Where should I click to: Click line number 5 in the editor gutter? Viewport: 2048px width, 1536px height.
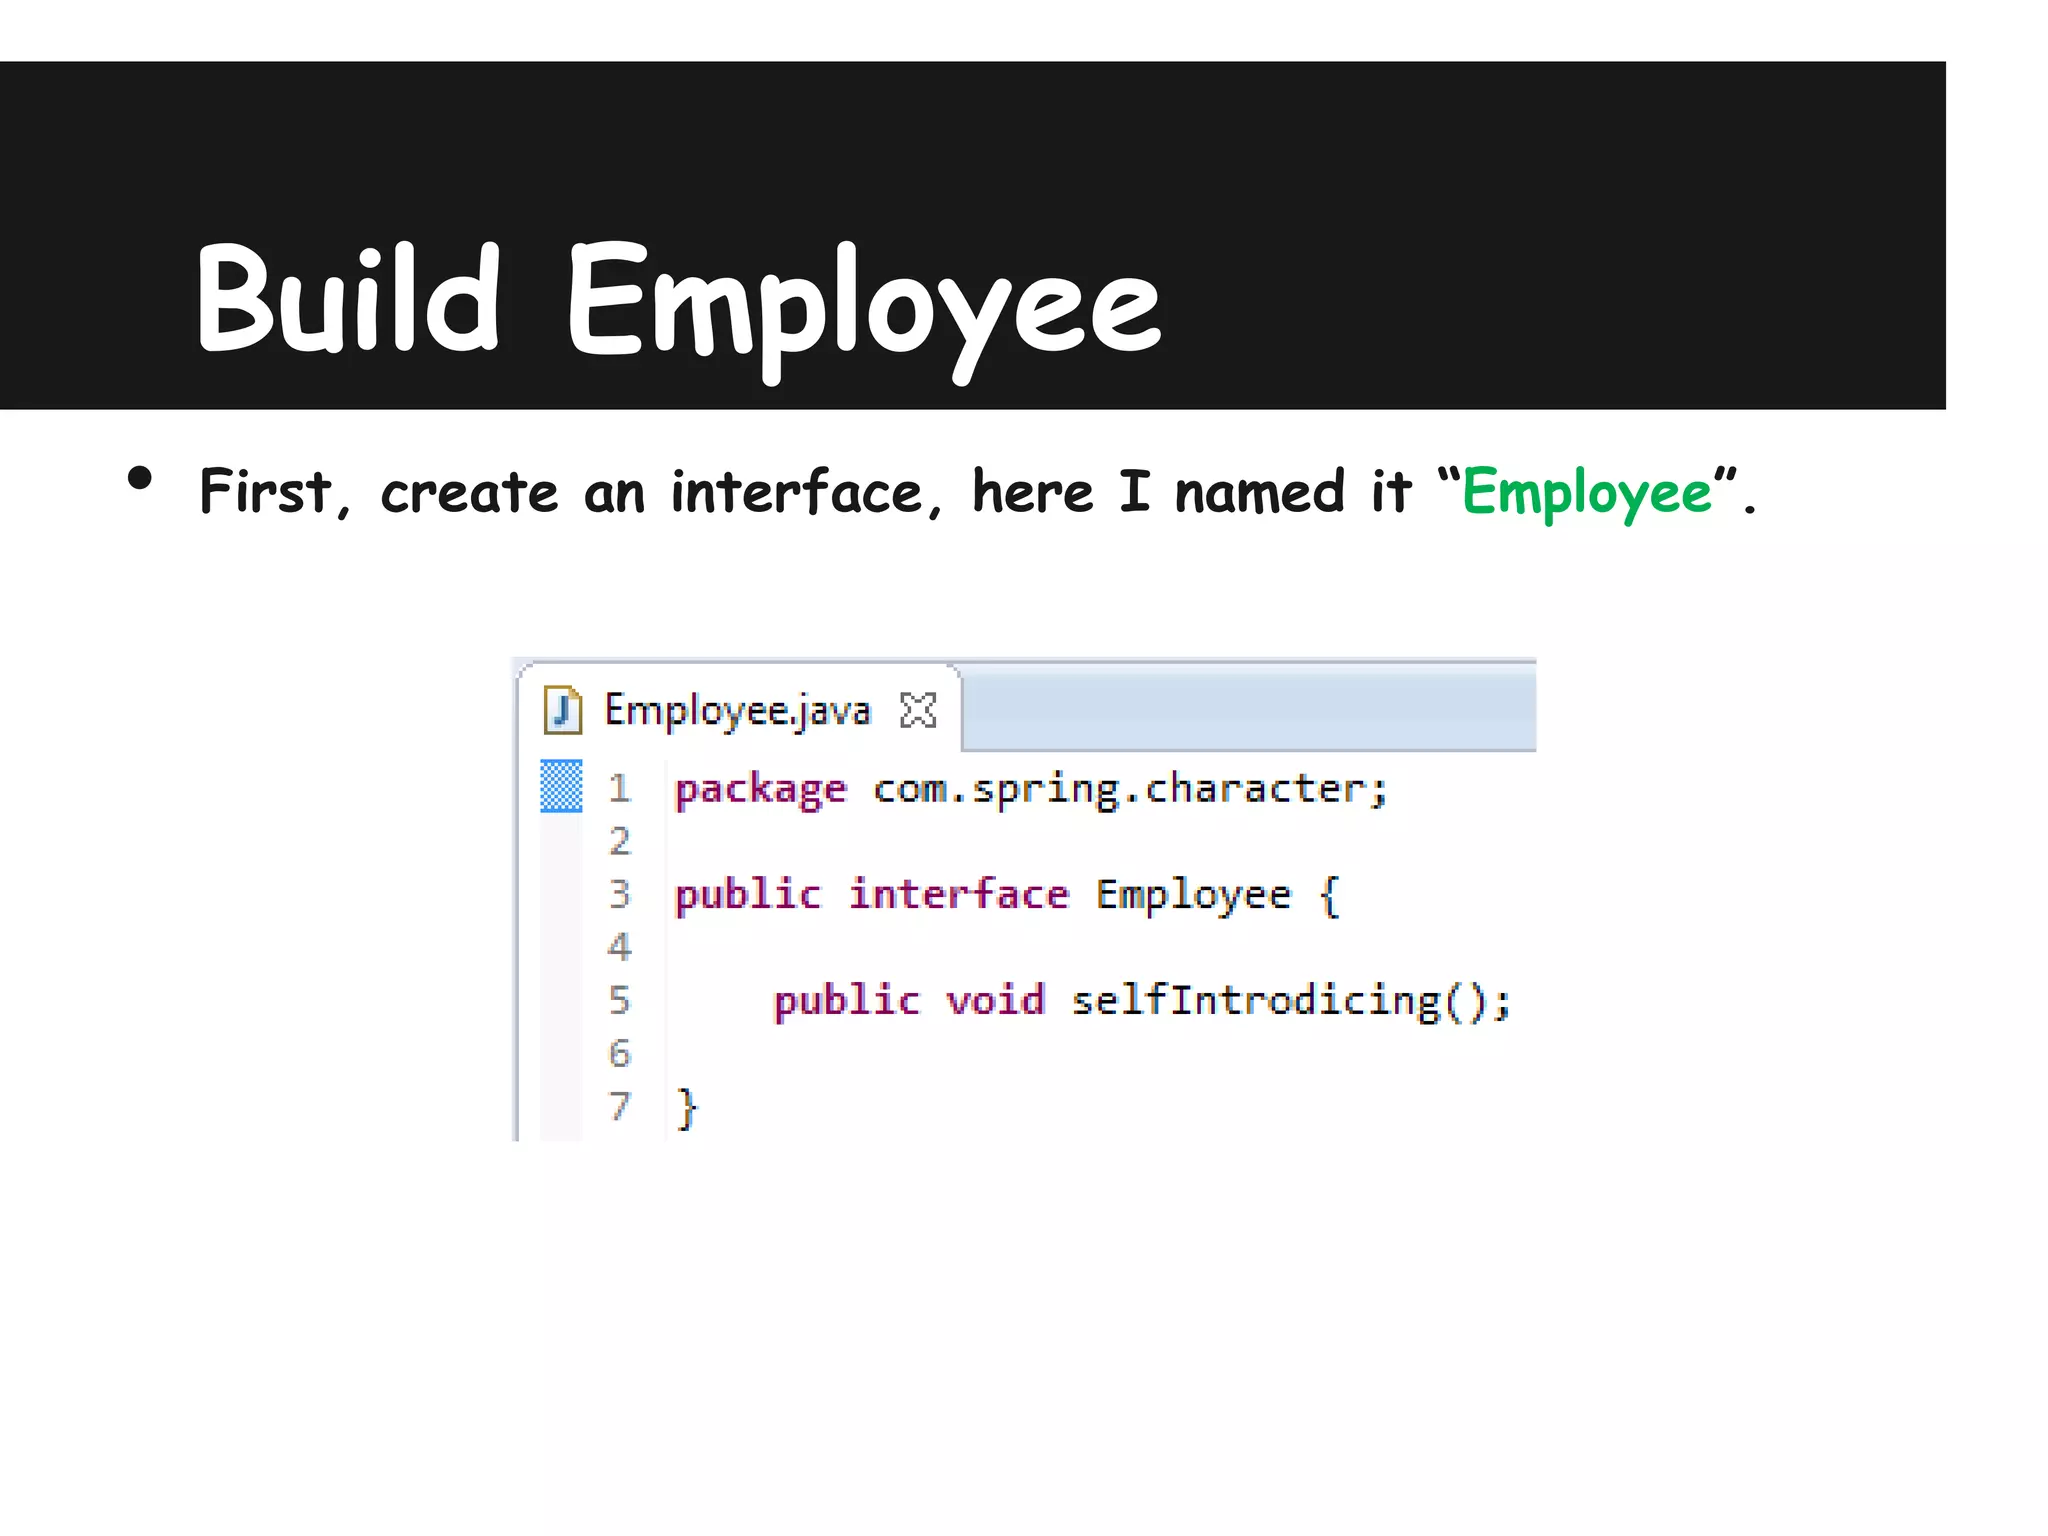pos(619,1000)
